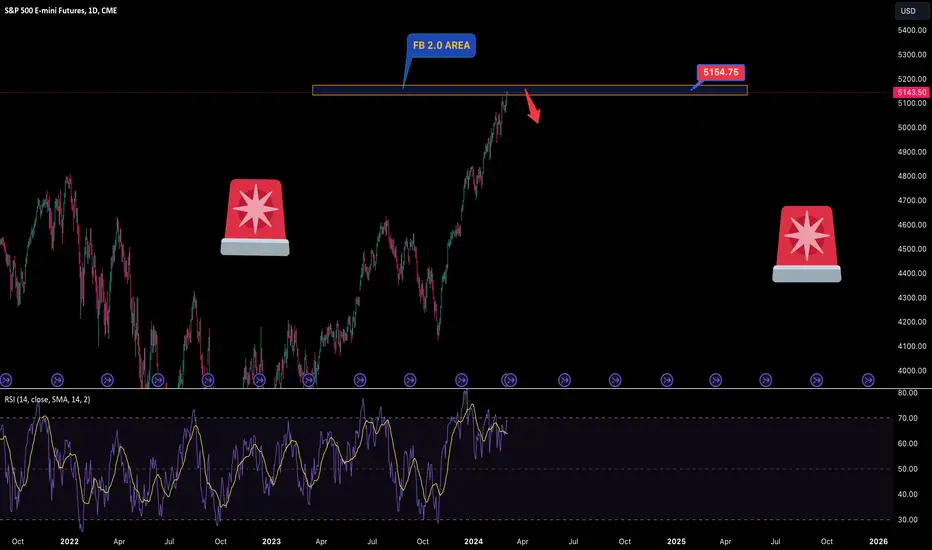Click 2024 on the time axis
The height and width of the screenshot is (550, 932).
click(473, 541)
